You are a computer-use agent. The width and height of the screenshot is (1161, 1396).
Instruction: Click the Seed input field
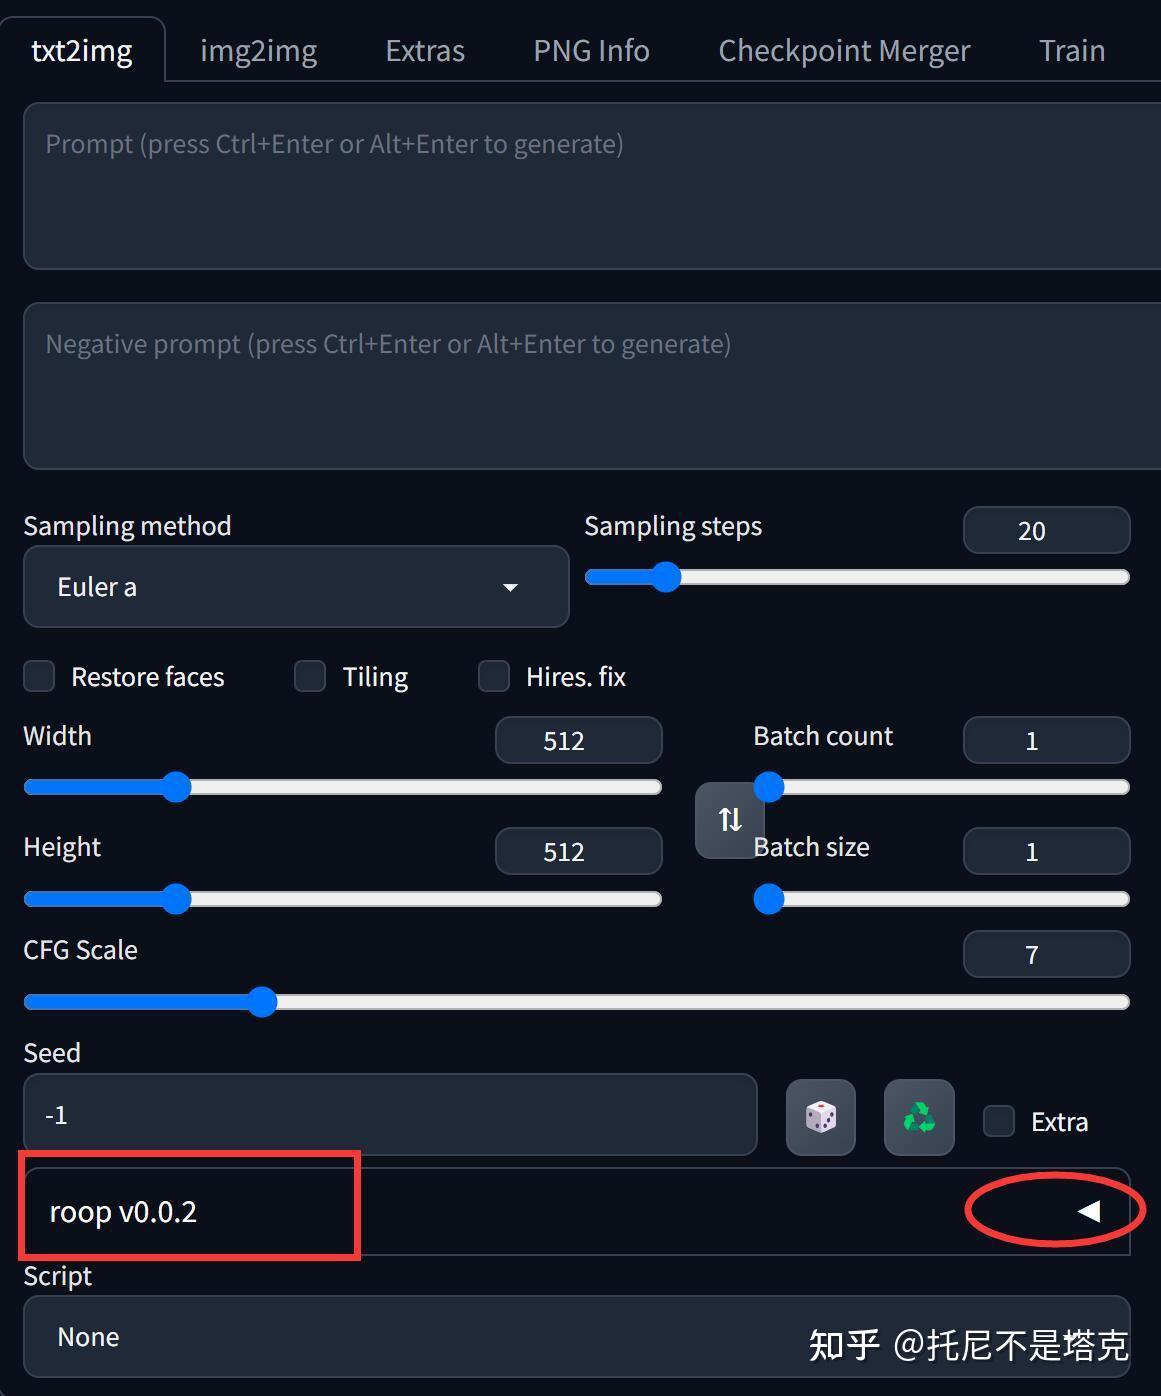click(x=390, y=1115)
